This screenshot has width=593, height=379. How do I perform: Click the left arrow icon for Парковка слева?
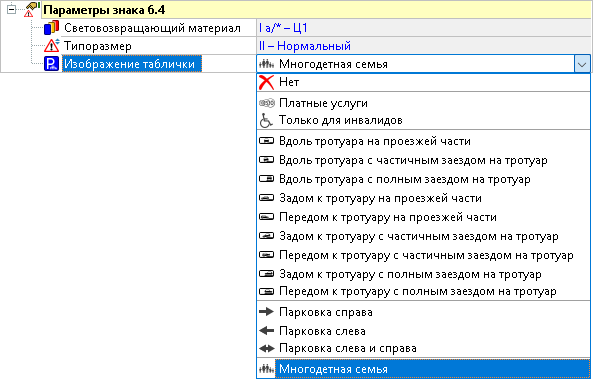[266, 331]
